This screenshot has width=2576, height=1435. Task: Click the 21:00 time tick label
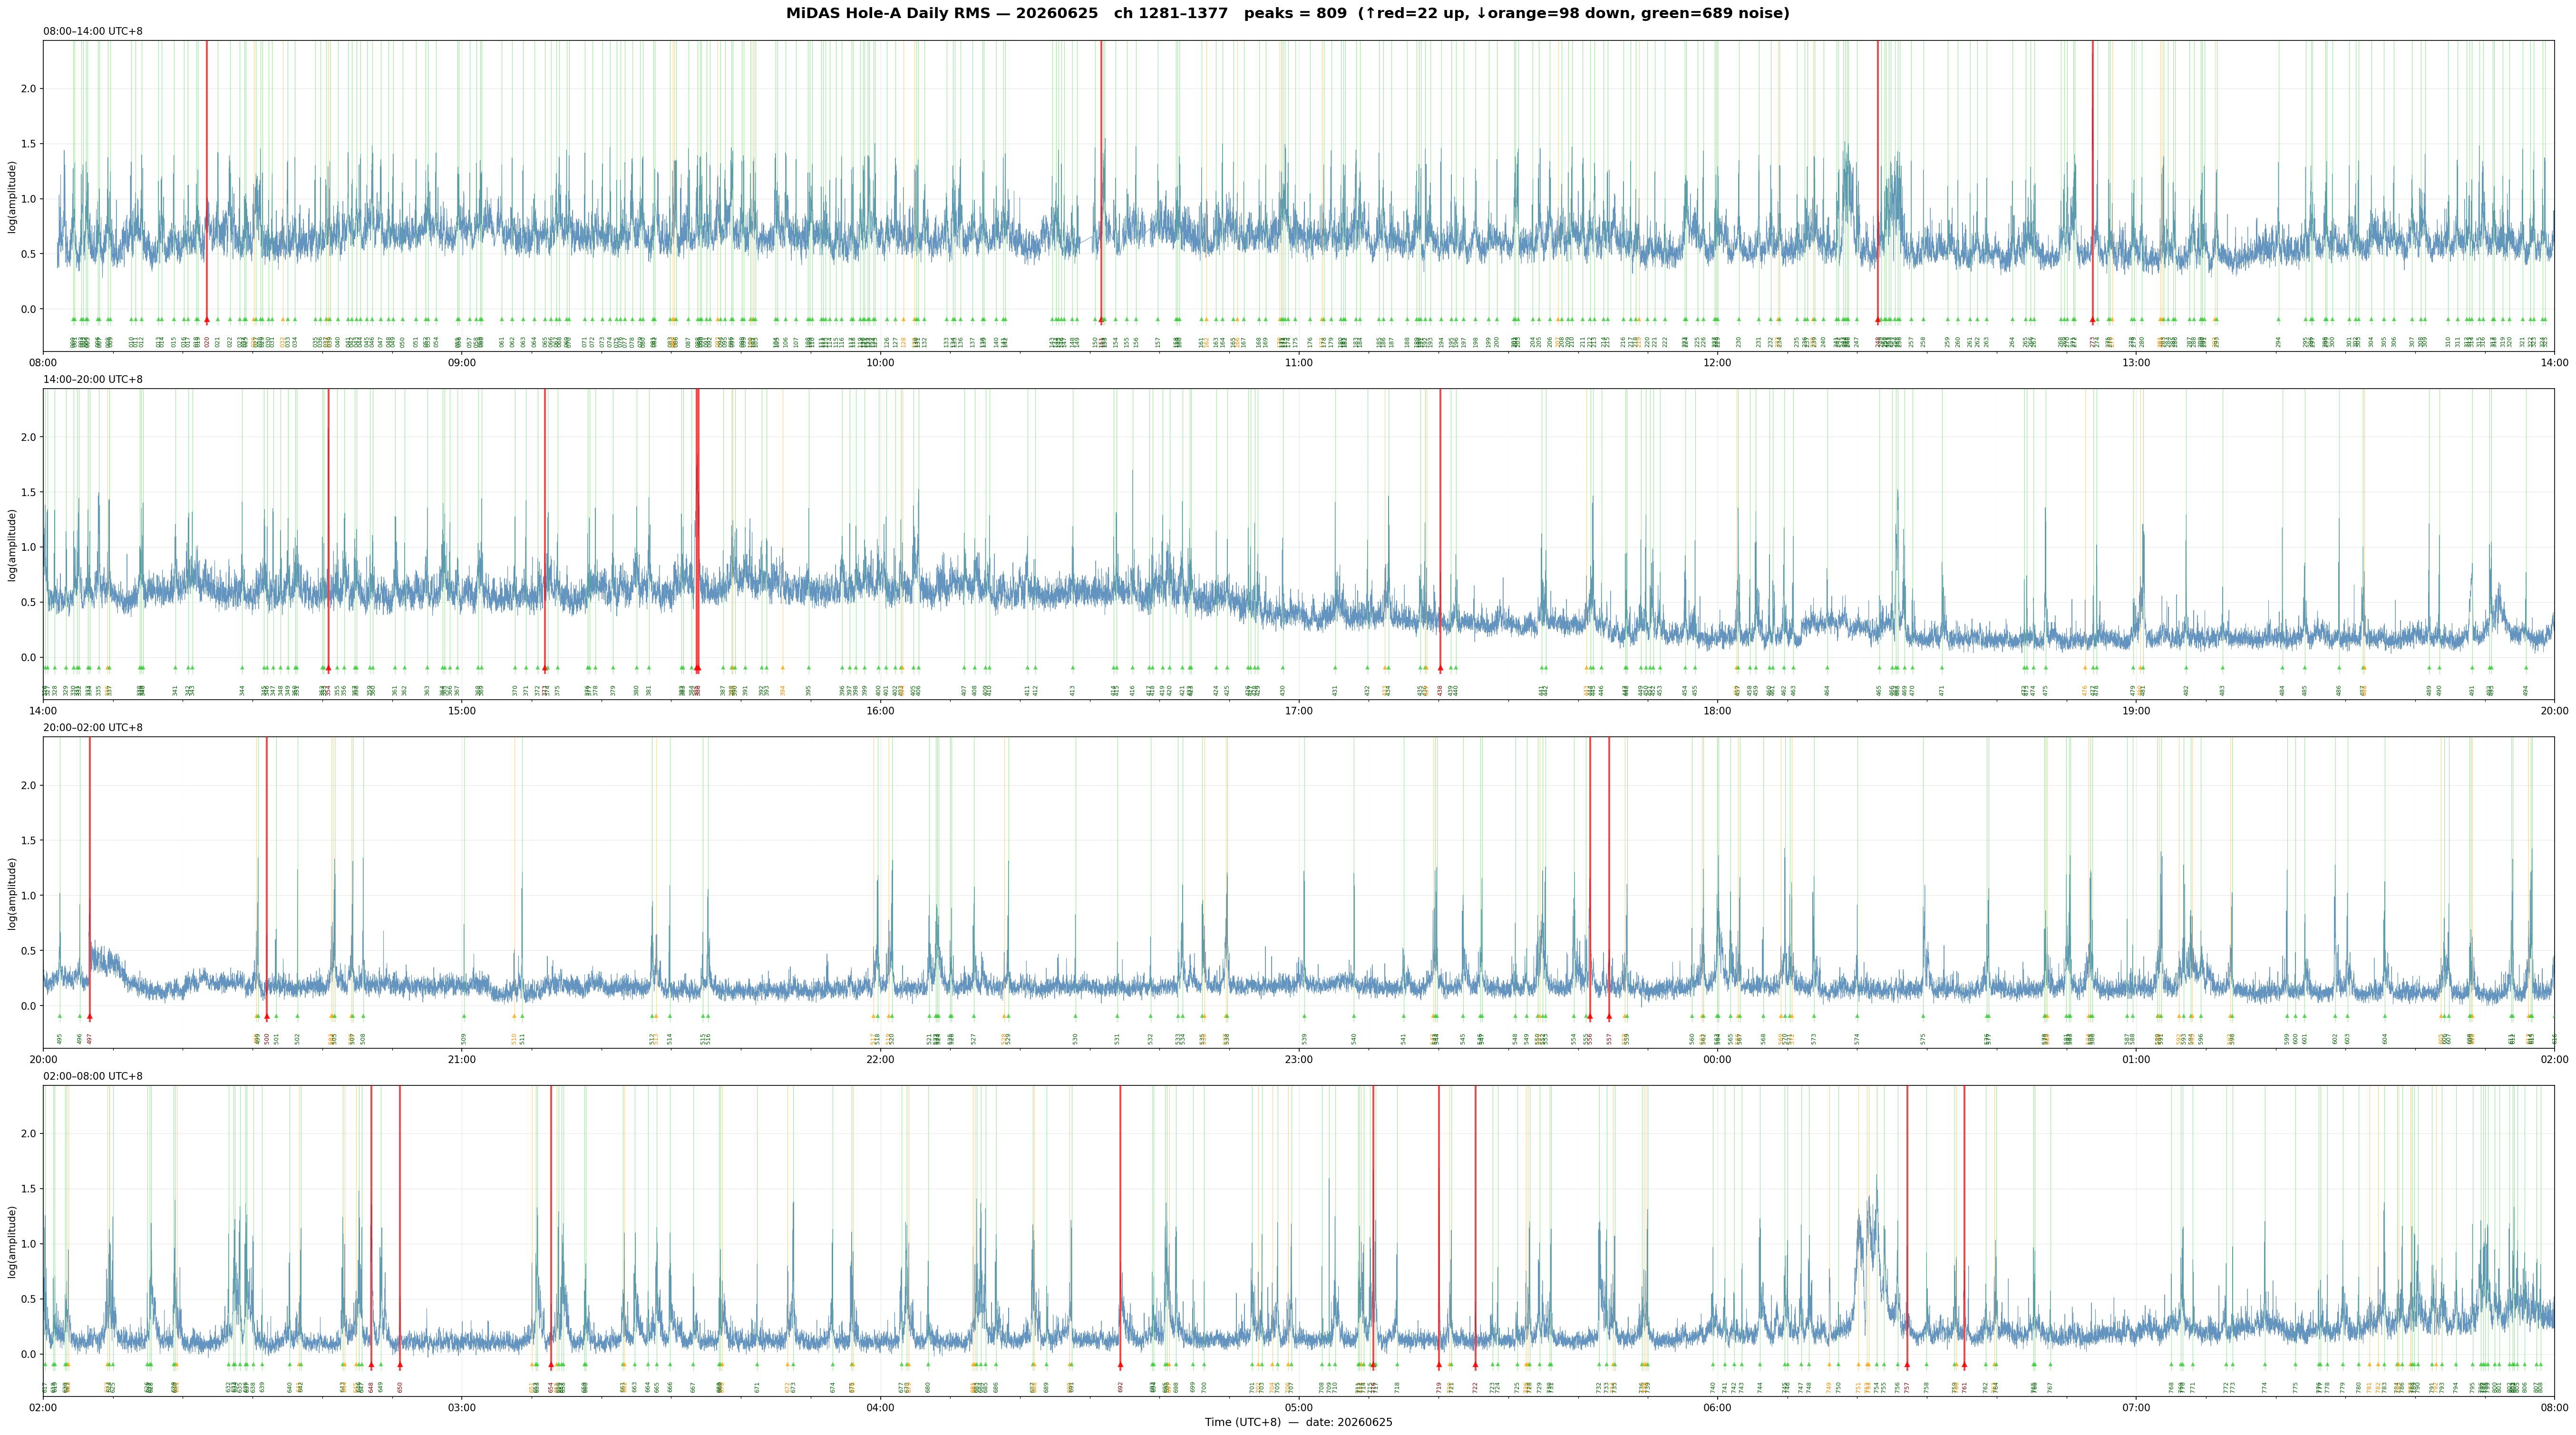462,1059
